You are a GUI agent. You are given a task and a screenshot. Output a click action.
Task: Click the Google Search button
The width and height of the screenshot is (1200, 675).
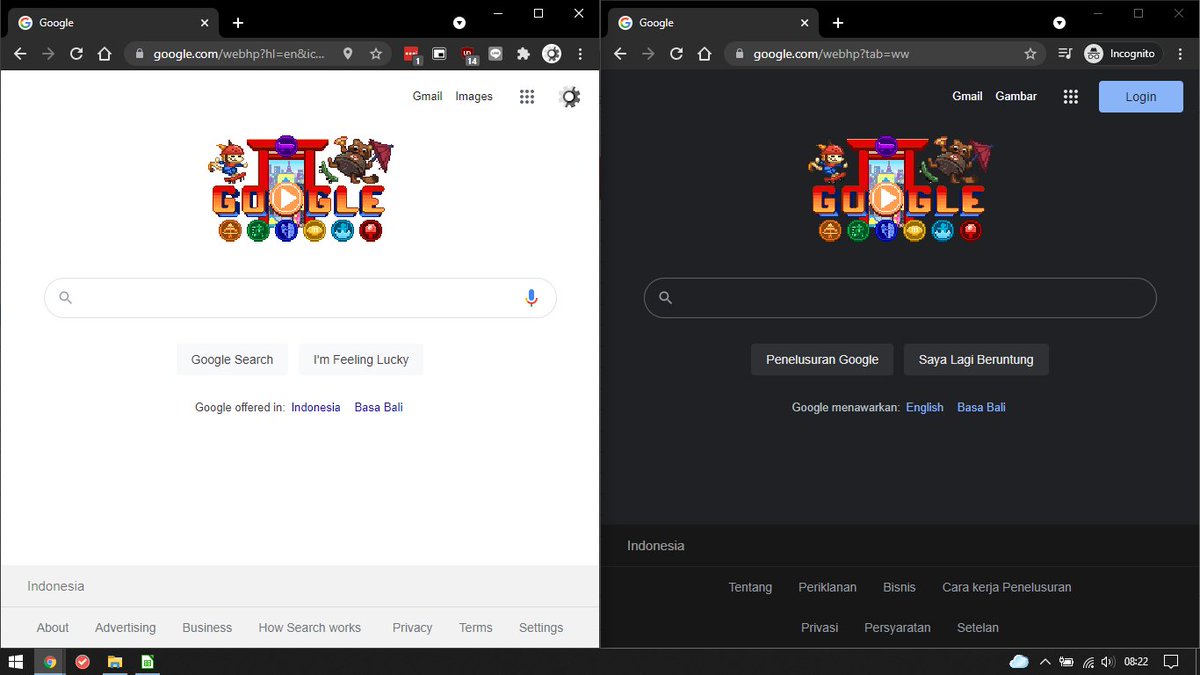(232, 360)
